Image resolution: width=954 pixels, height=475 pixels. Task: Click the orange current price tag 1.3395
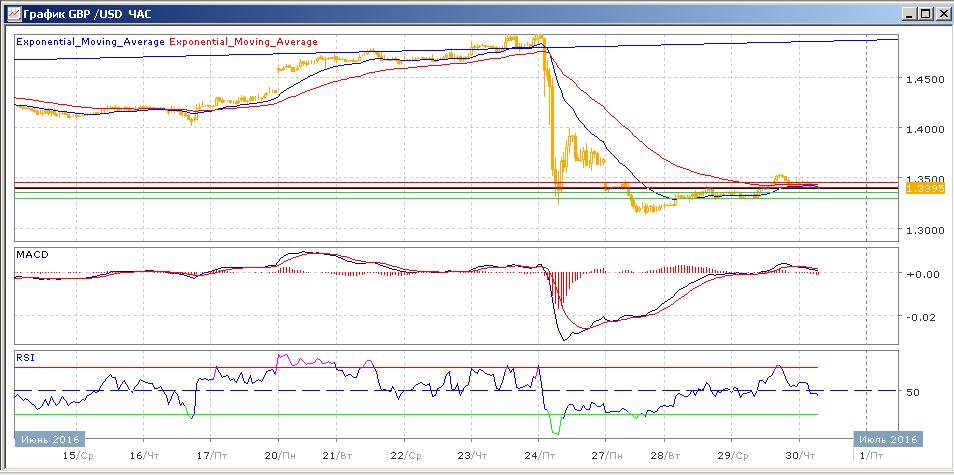point(920,188)
